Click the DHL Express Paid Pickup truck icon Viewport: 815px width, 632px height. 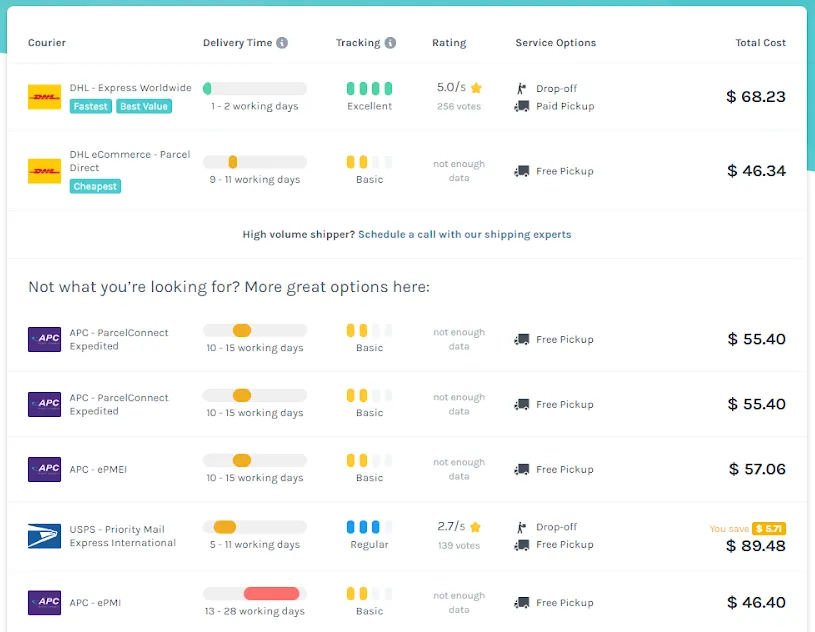click(x=521, y=106)
